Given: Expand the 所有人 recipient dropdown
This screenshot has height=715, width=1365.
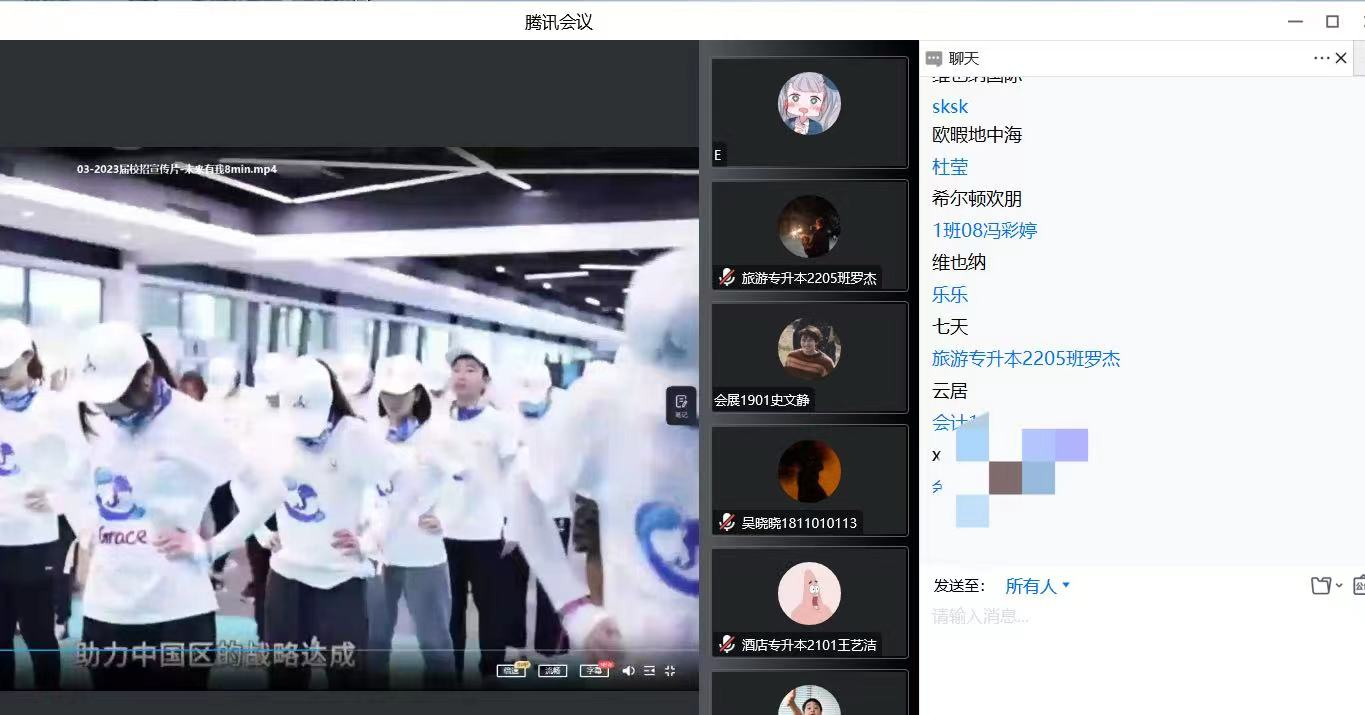Looking at the screenshot, I should (1037, 586).
